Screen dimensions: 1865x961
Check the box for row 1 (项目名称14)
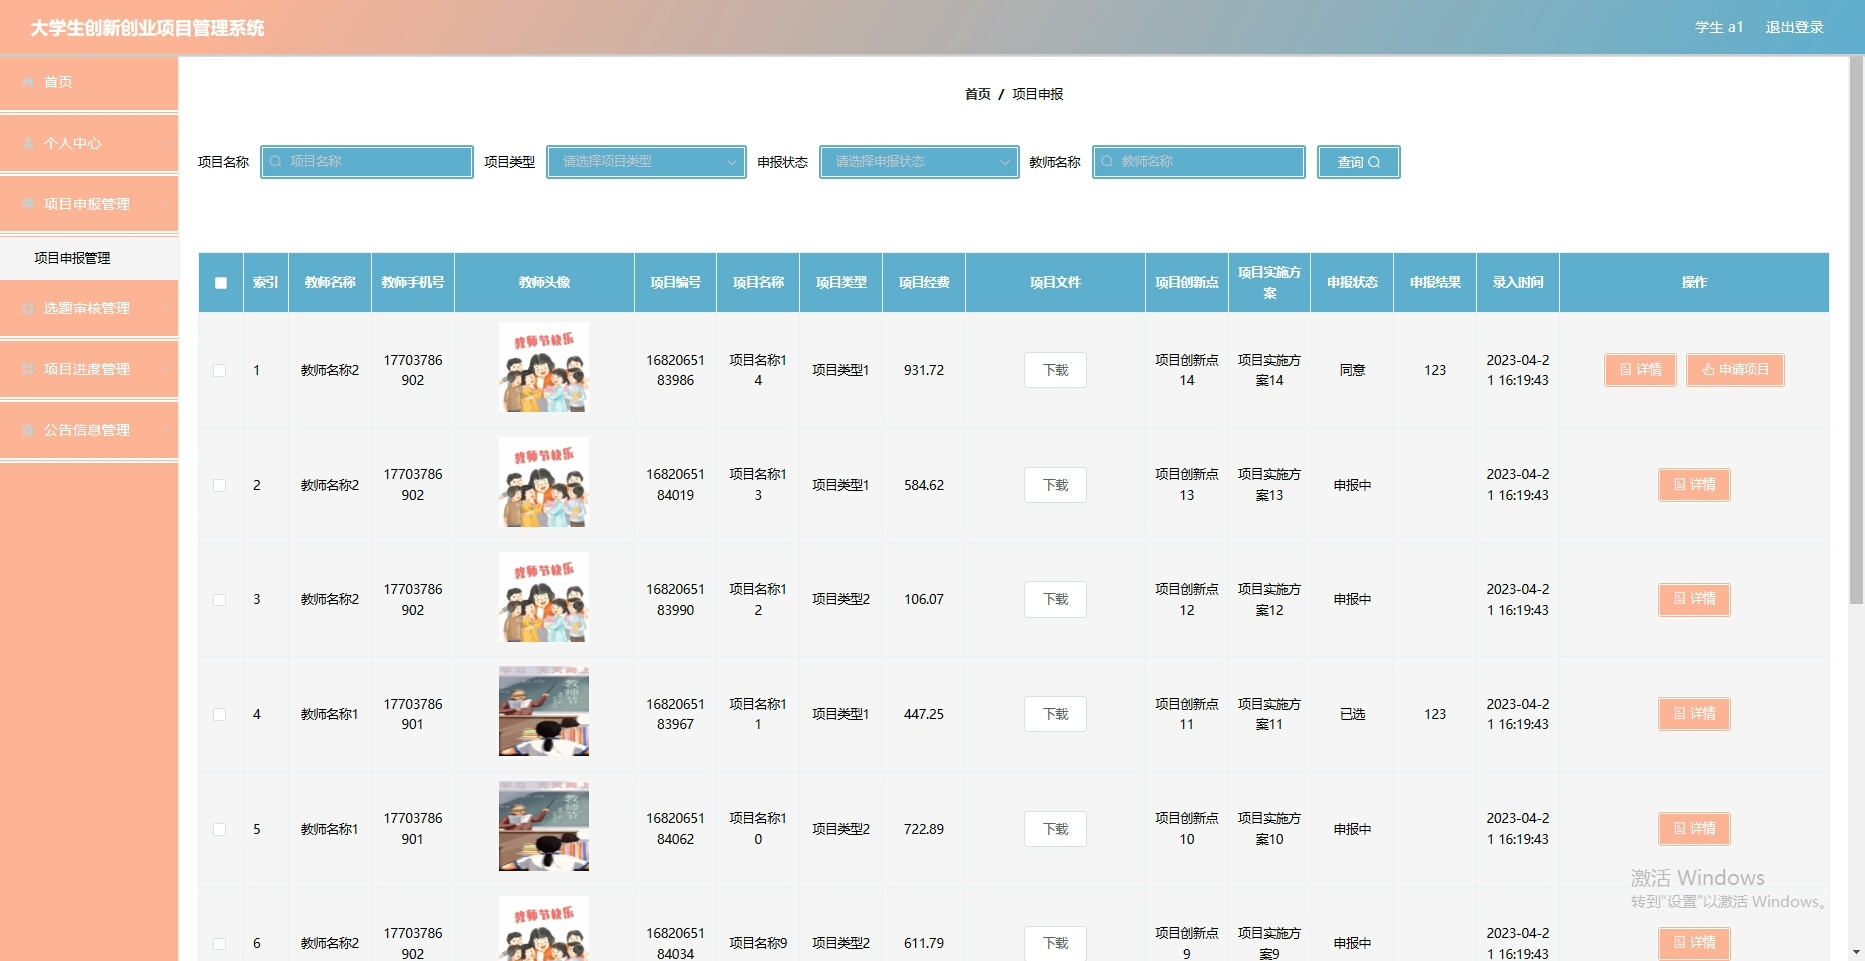click(x=220, y=370)
